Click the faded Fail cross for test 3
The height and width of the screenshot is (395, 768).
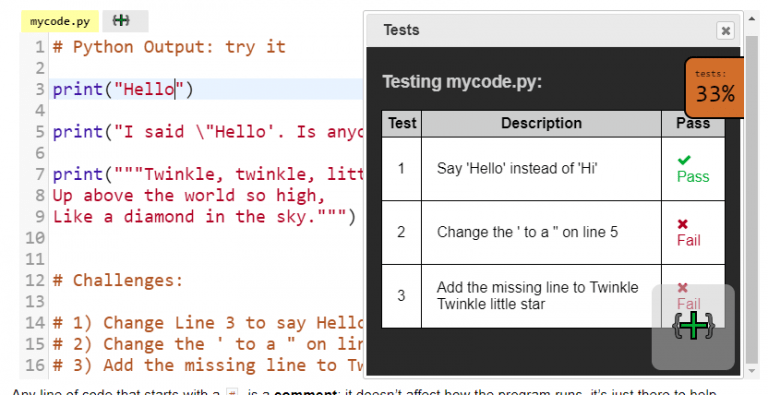point(682,288)
